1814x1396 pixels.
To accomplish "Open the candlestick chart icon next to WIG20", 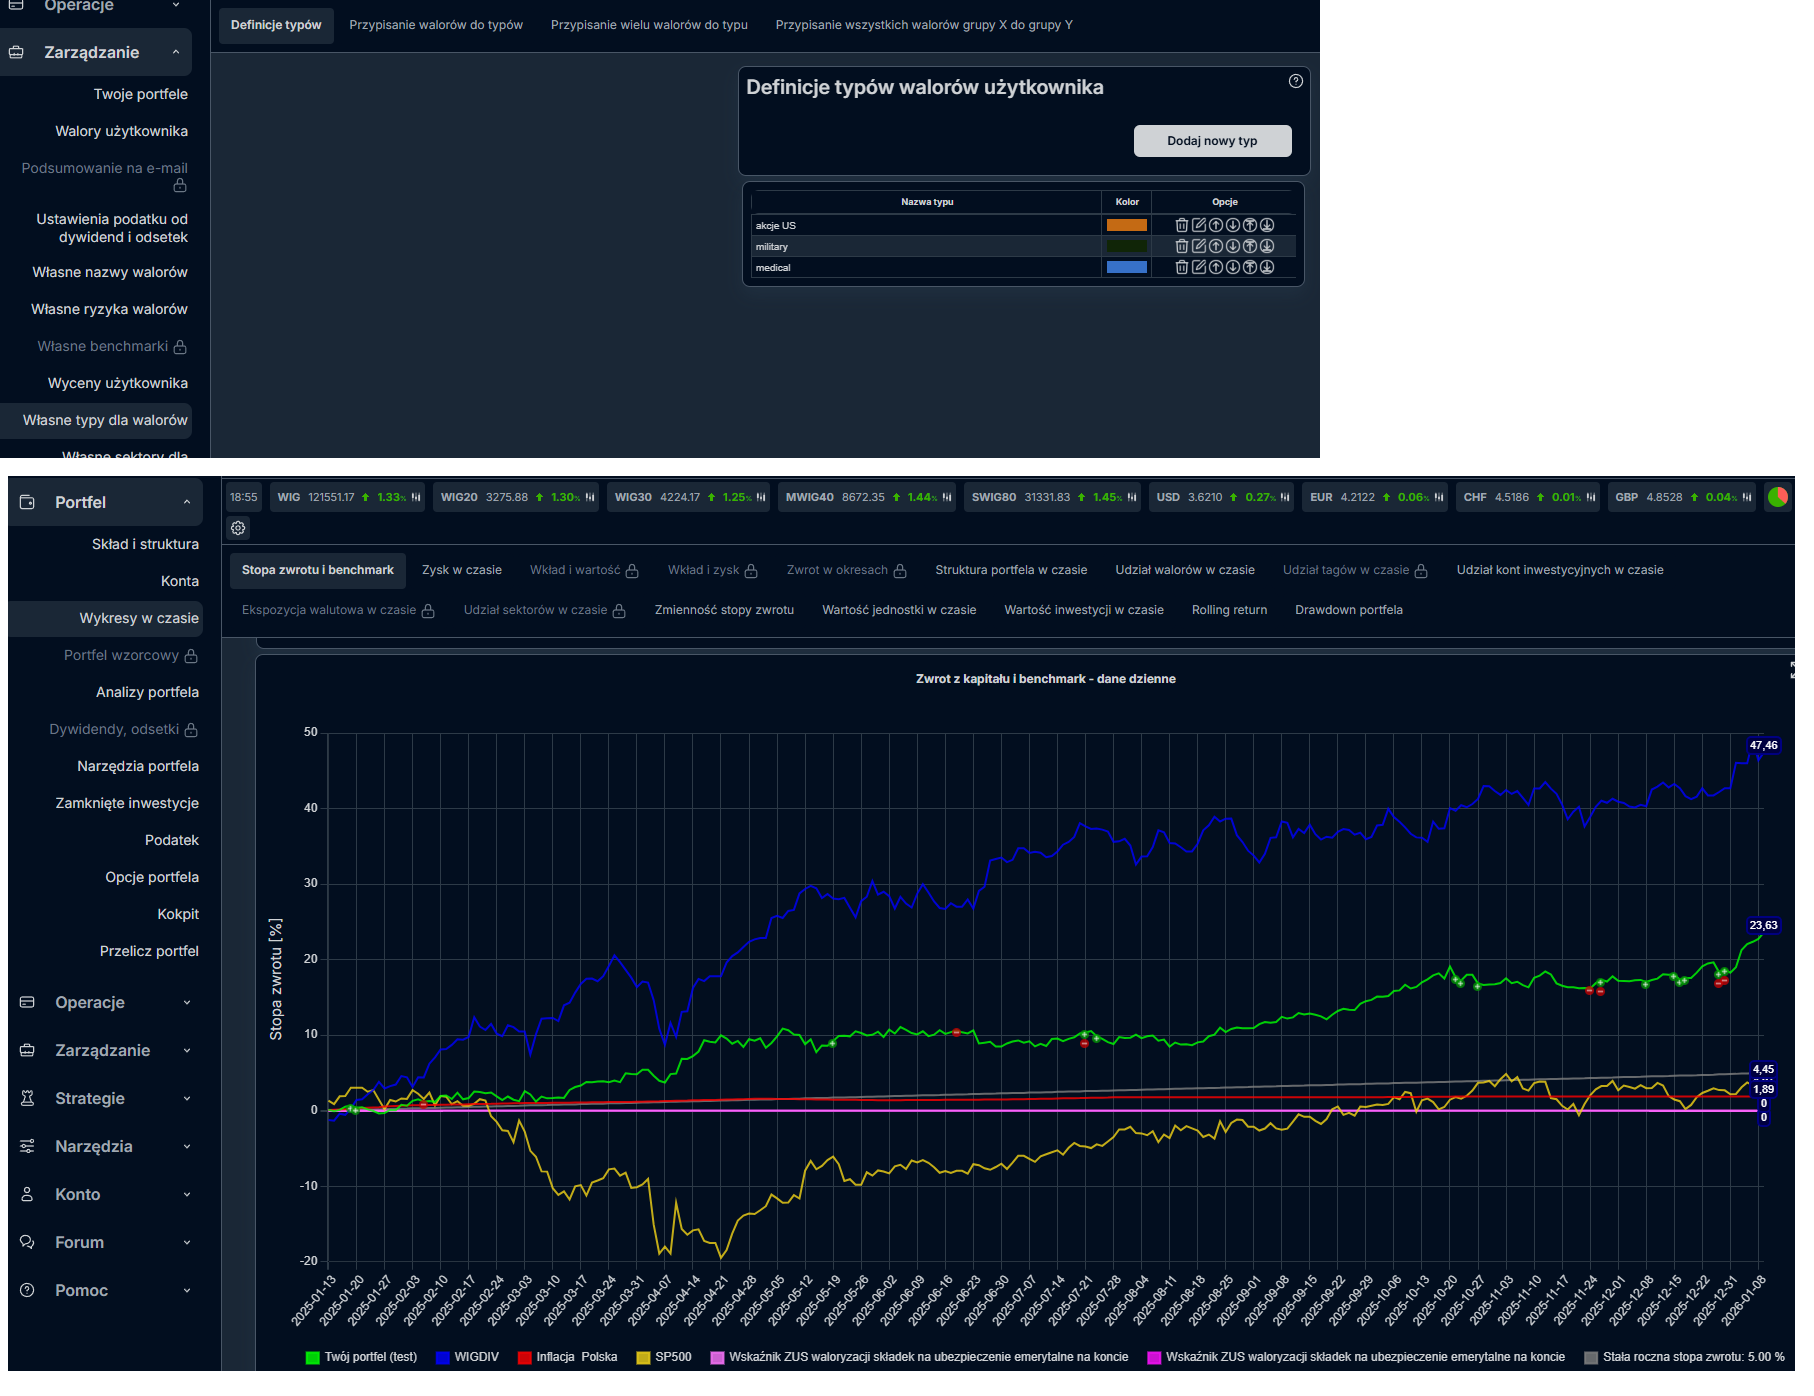I will click(x=590, y=497).
